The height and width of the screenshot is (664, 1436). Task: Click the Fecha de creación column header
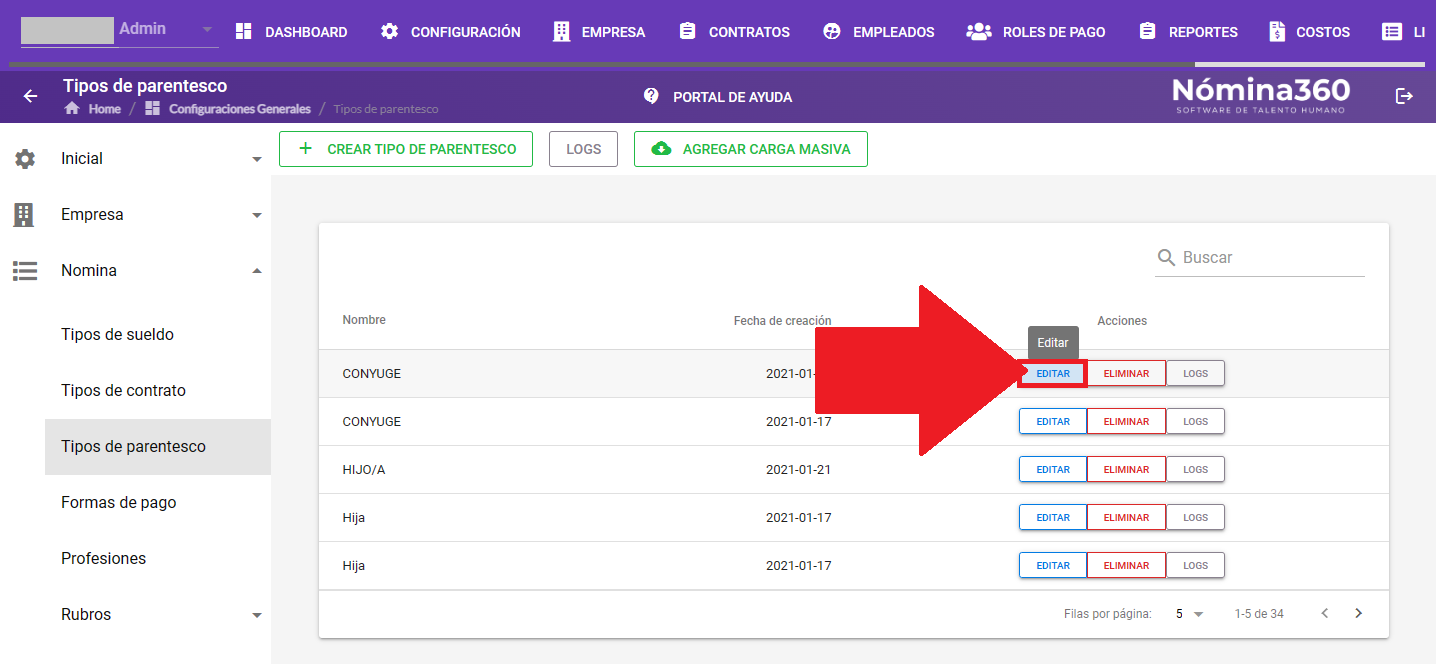783,321
